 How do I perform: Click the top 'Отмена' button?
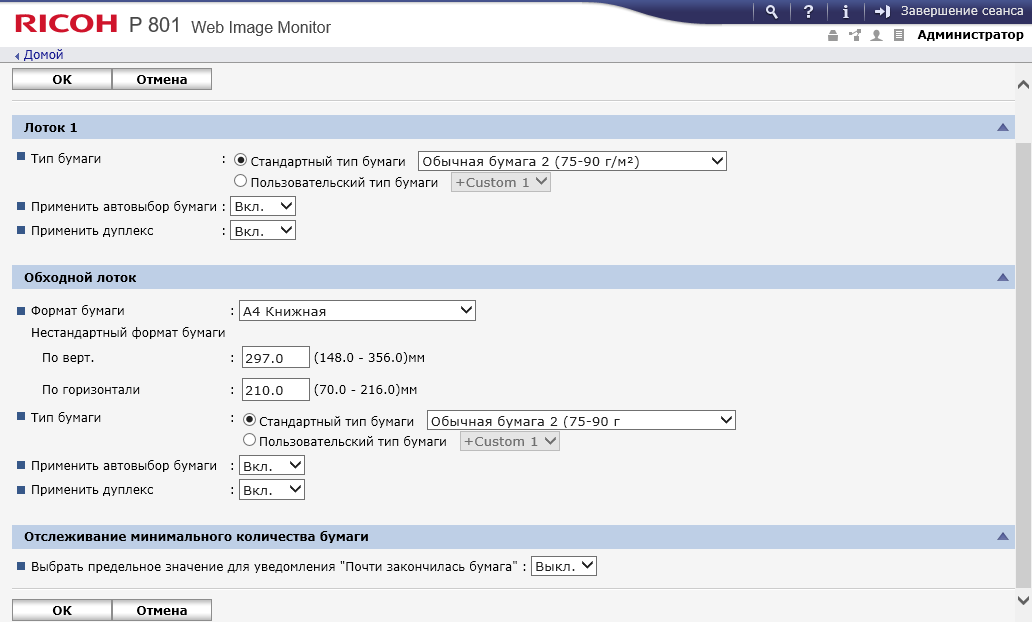[162, 79]
